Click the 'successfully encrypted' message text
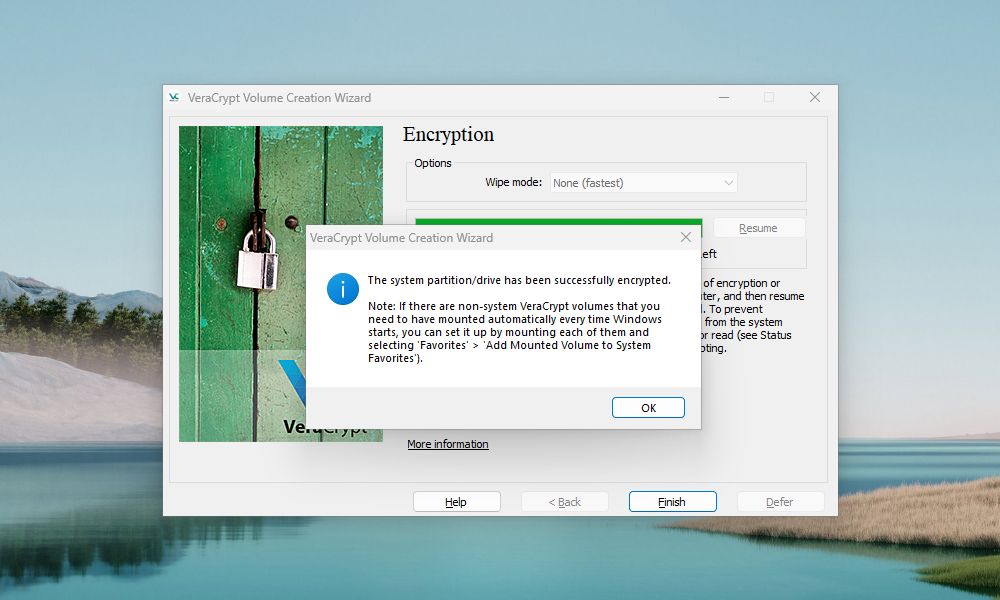 [519, 280]
